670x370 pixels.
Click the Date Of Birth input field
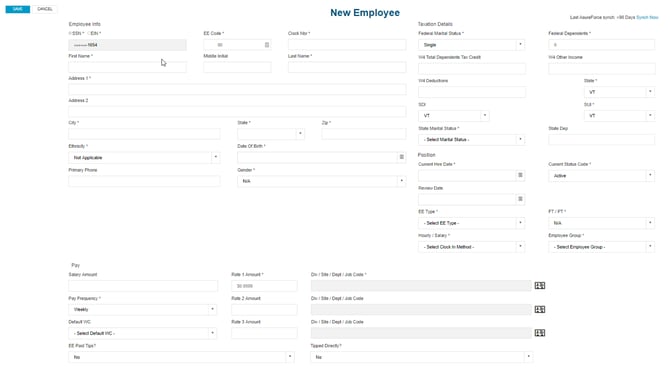pos(317,158)
